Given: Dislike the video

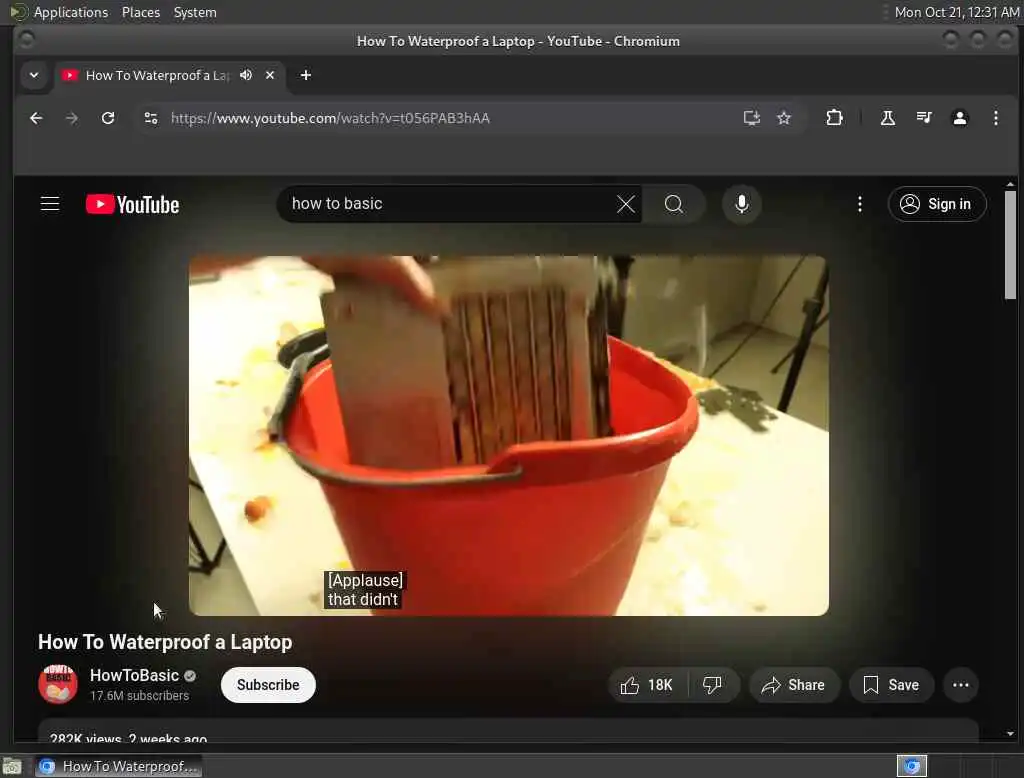Looking at the screenshot, I should (x=712, y=685).
